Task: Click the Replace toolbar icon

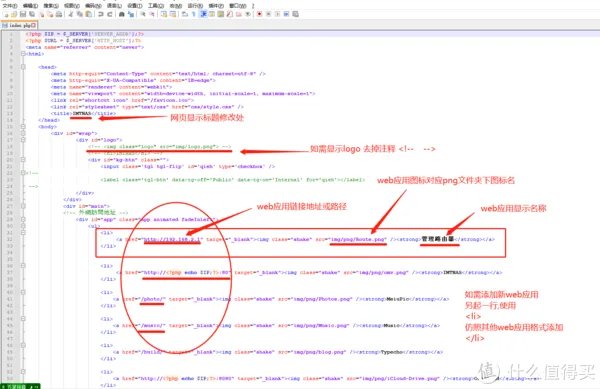Action: click(x=131, y=14)
